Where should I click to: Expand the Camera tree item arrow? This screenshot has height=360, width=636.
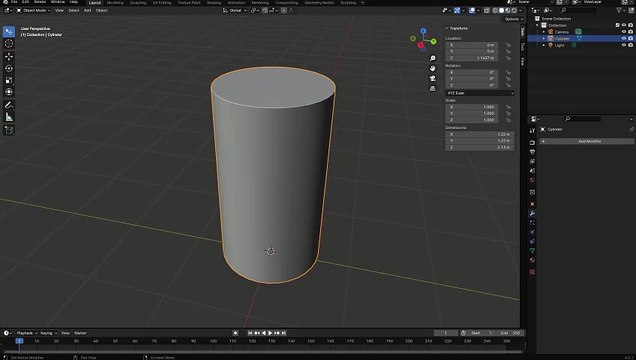tap(544, 32)
